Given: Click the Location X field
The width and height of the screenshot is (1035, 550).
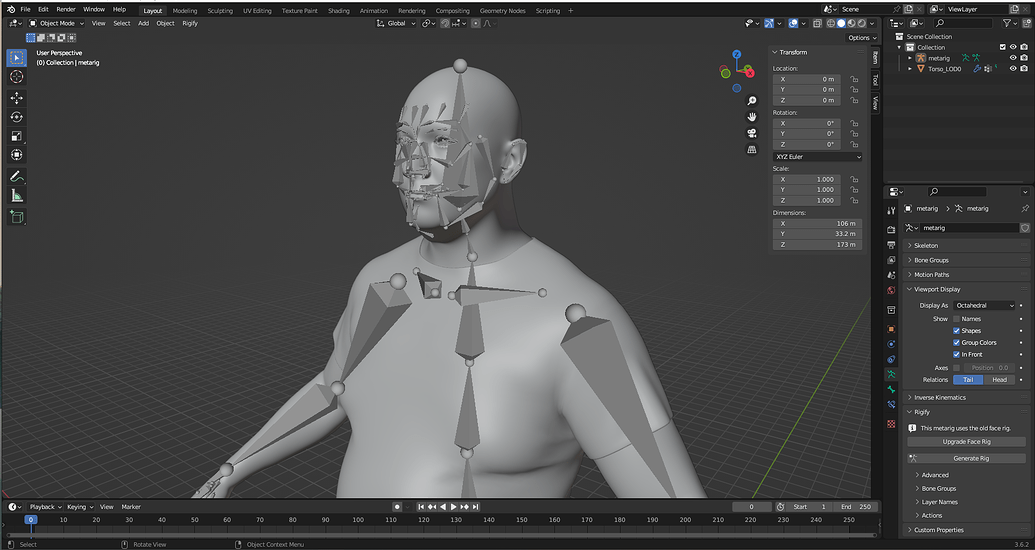Looking at the screenshot, I should click(x=807, y=79).
